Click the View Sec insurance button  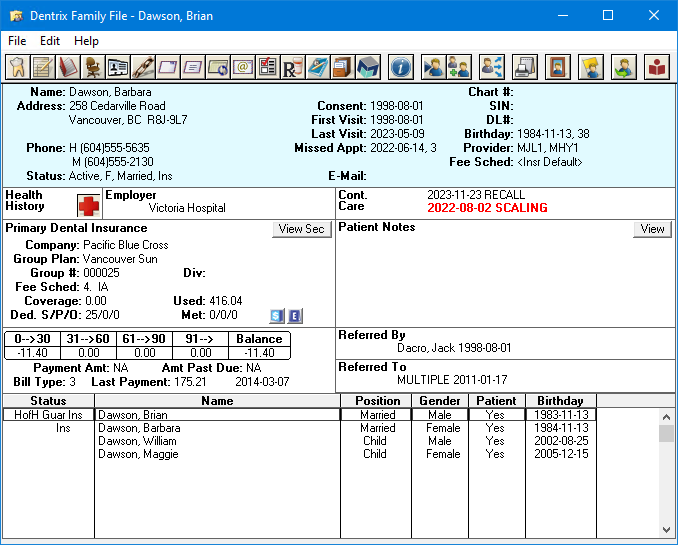[301, 229]
